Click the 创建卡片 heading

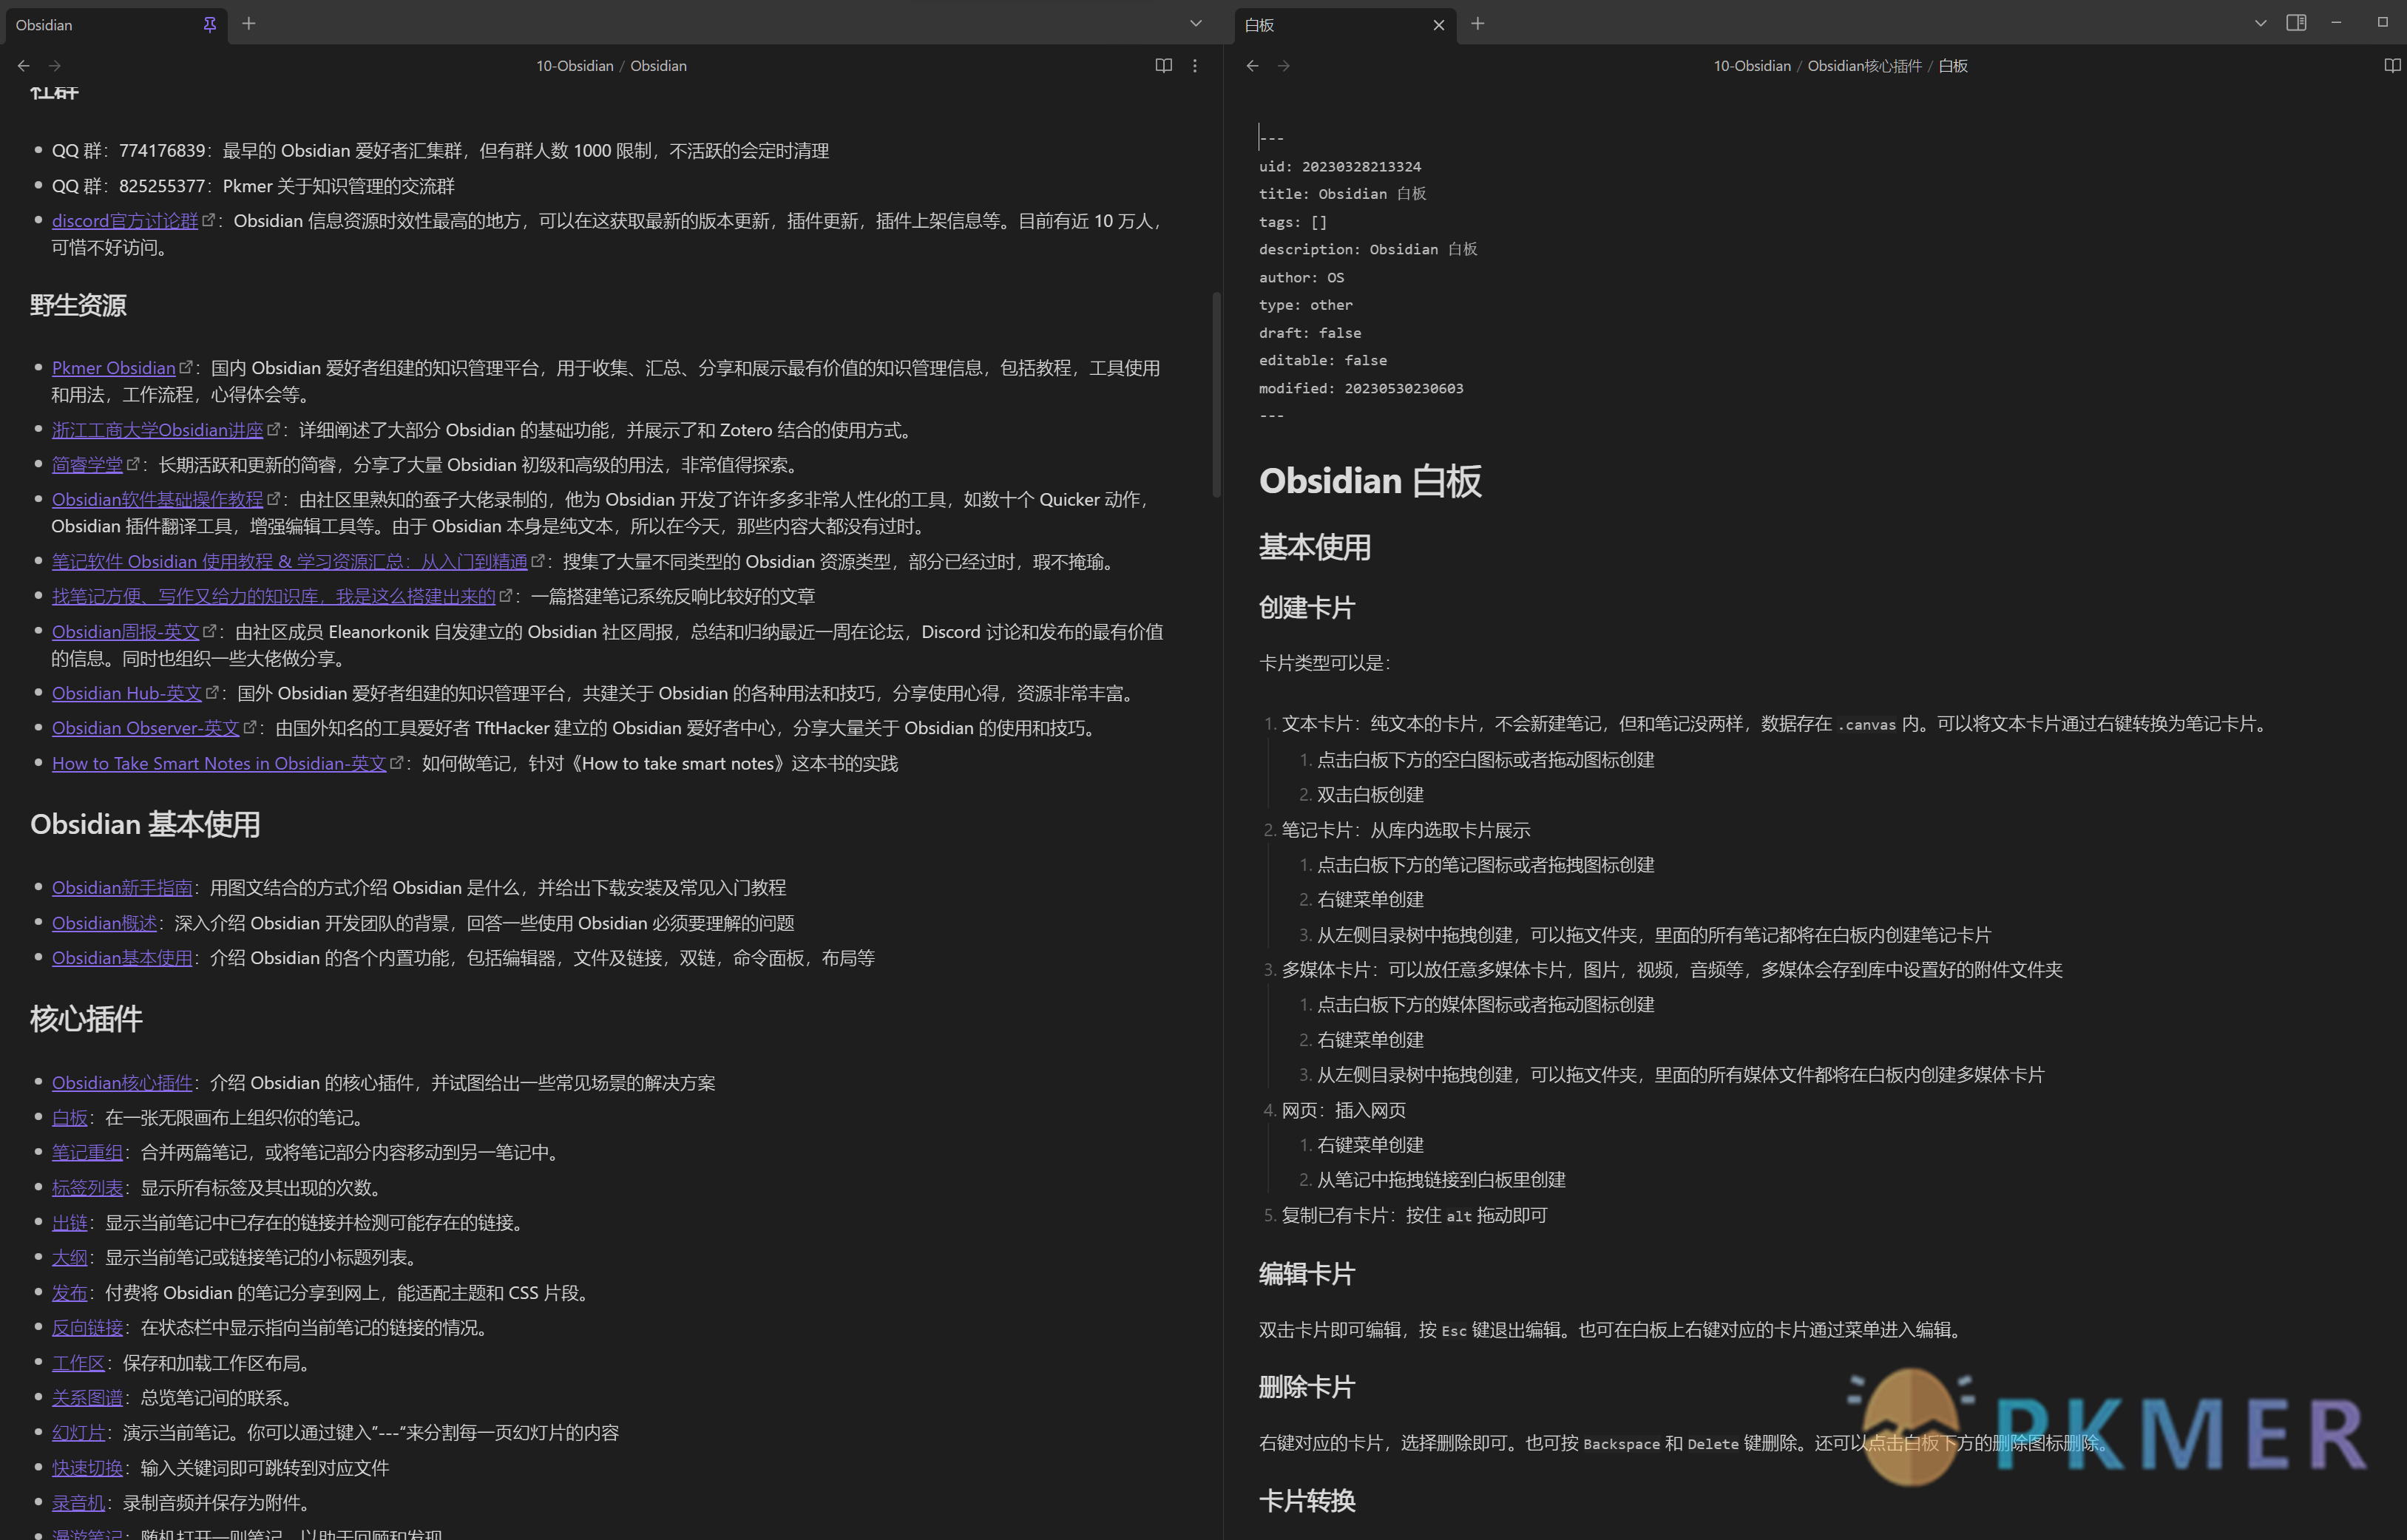[1307, 608]
